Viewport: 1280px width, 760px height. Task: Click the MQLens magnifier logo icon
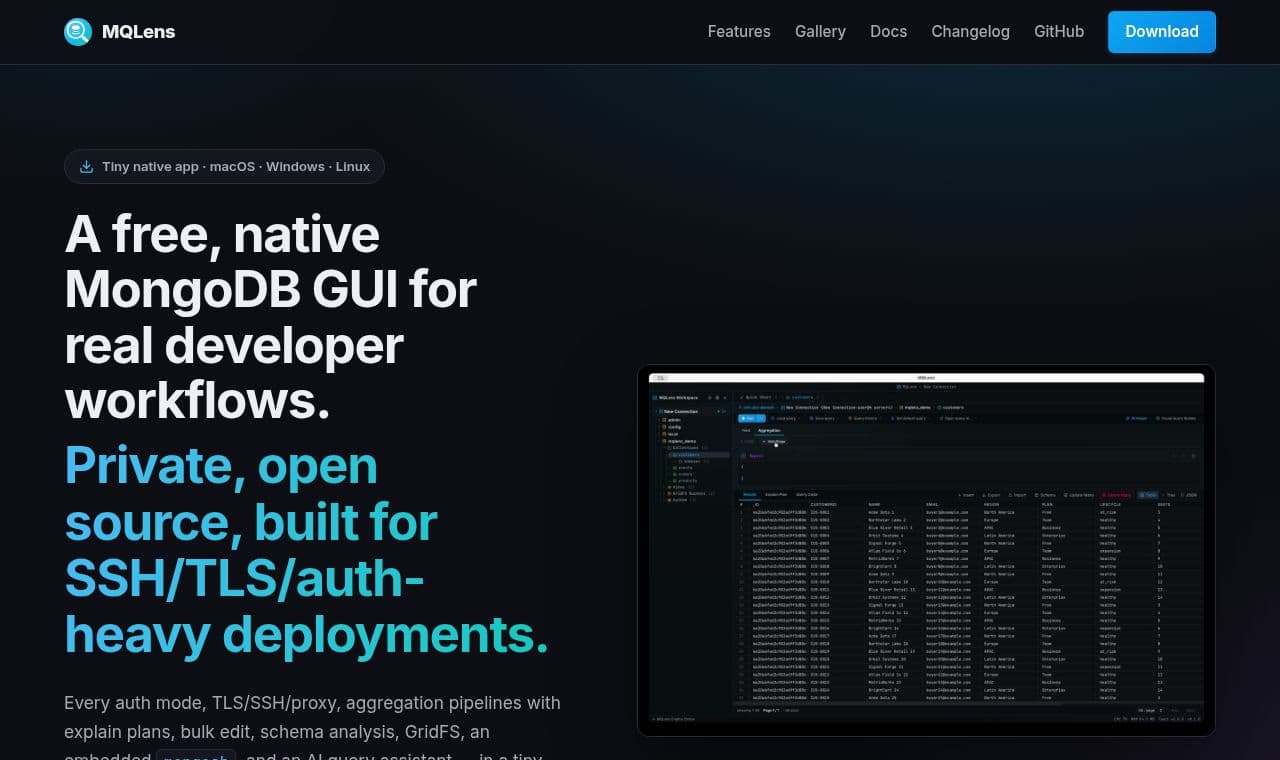(78, 32)
